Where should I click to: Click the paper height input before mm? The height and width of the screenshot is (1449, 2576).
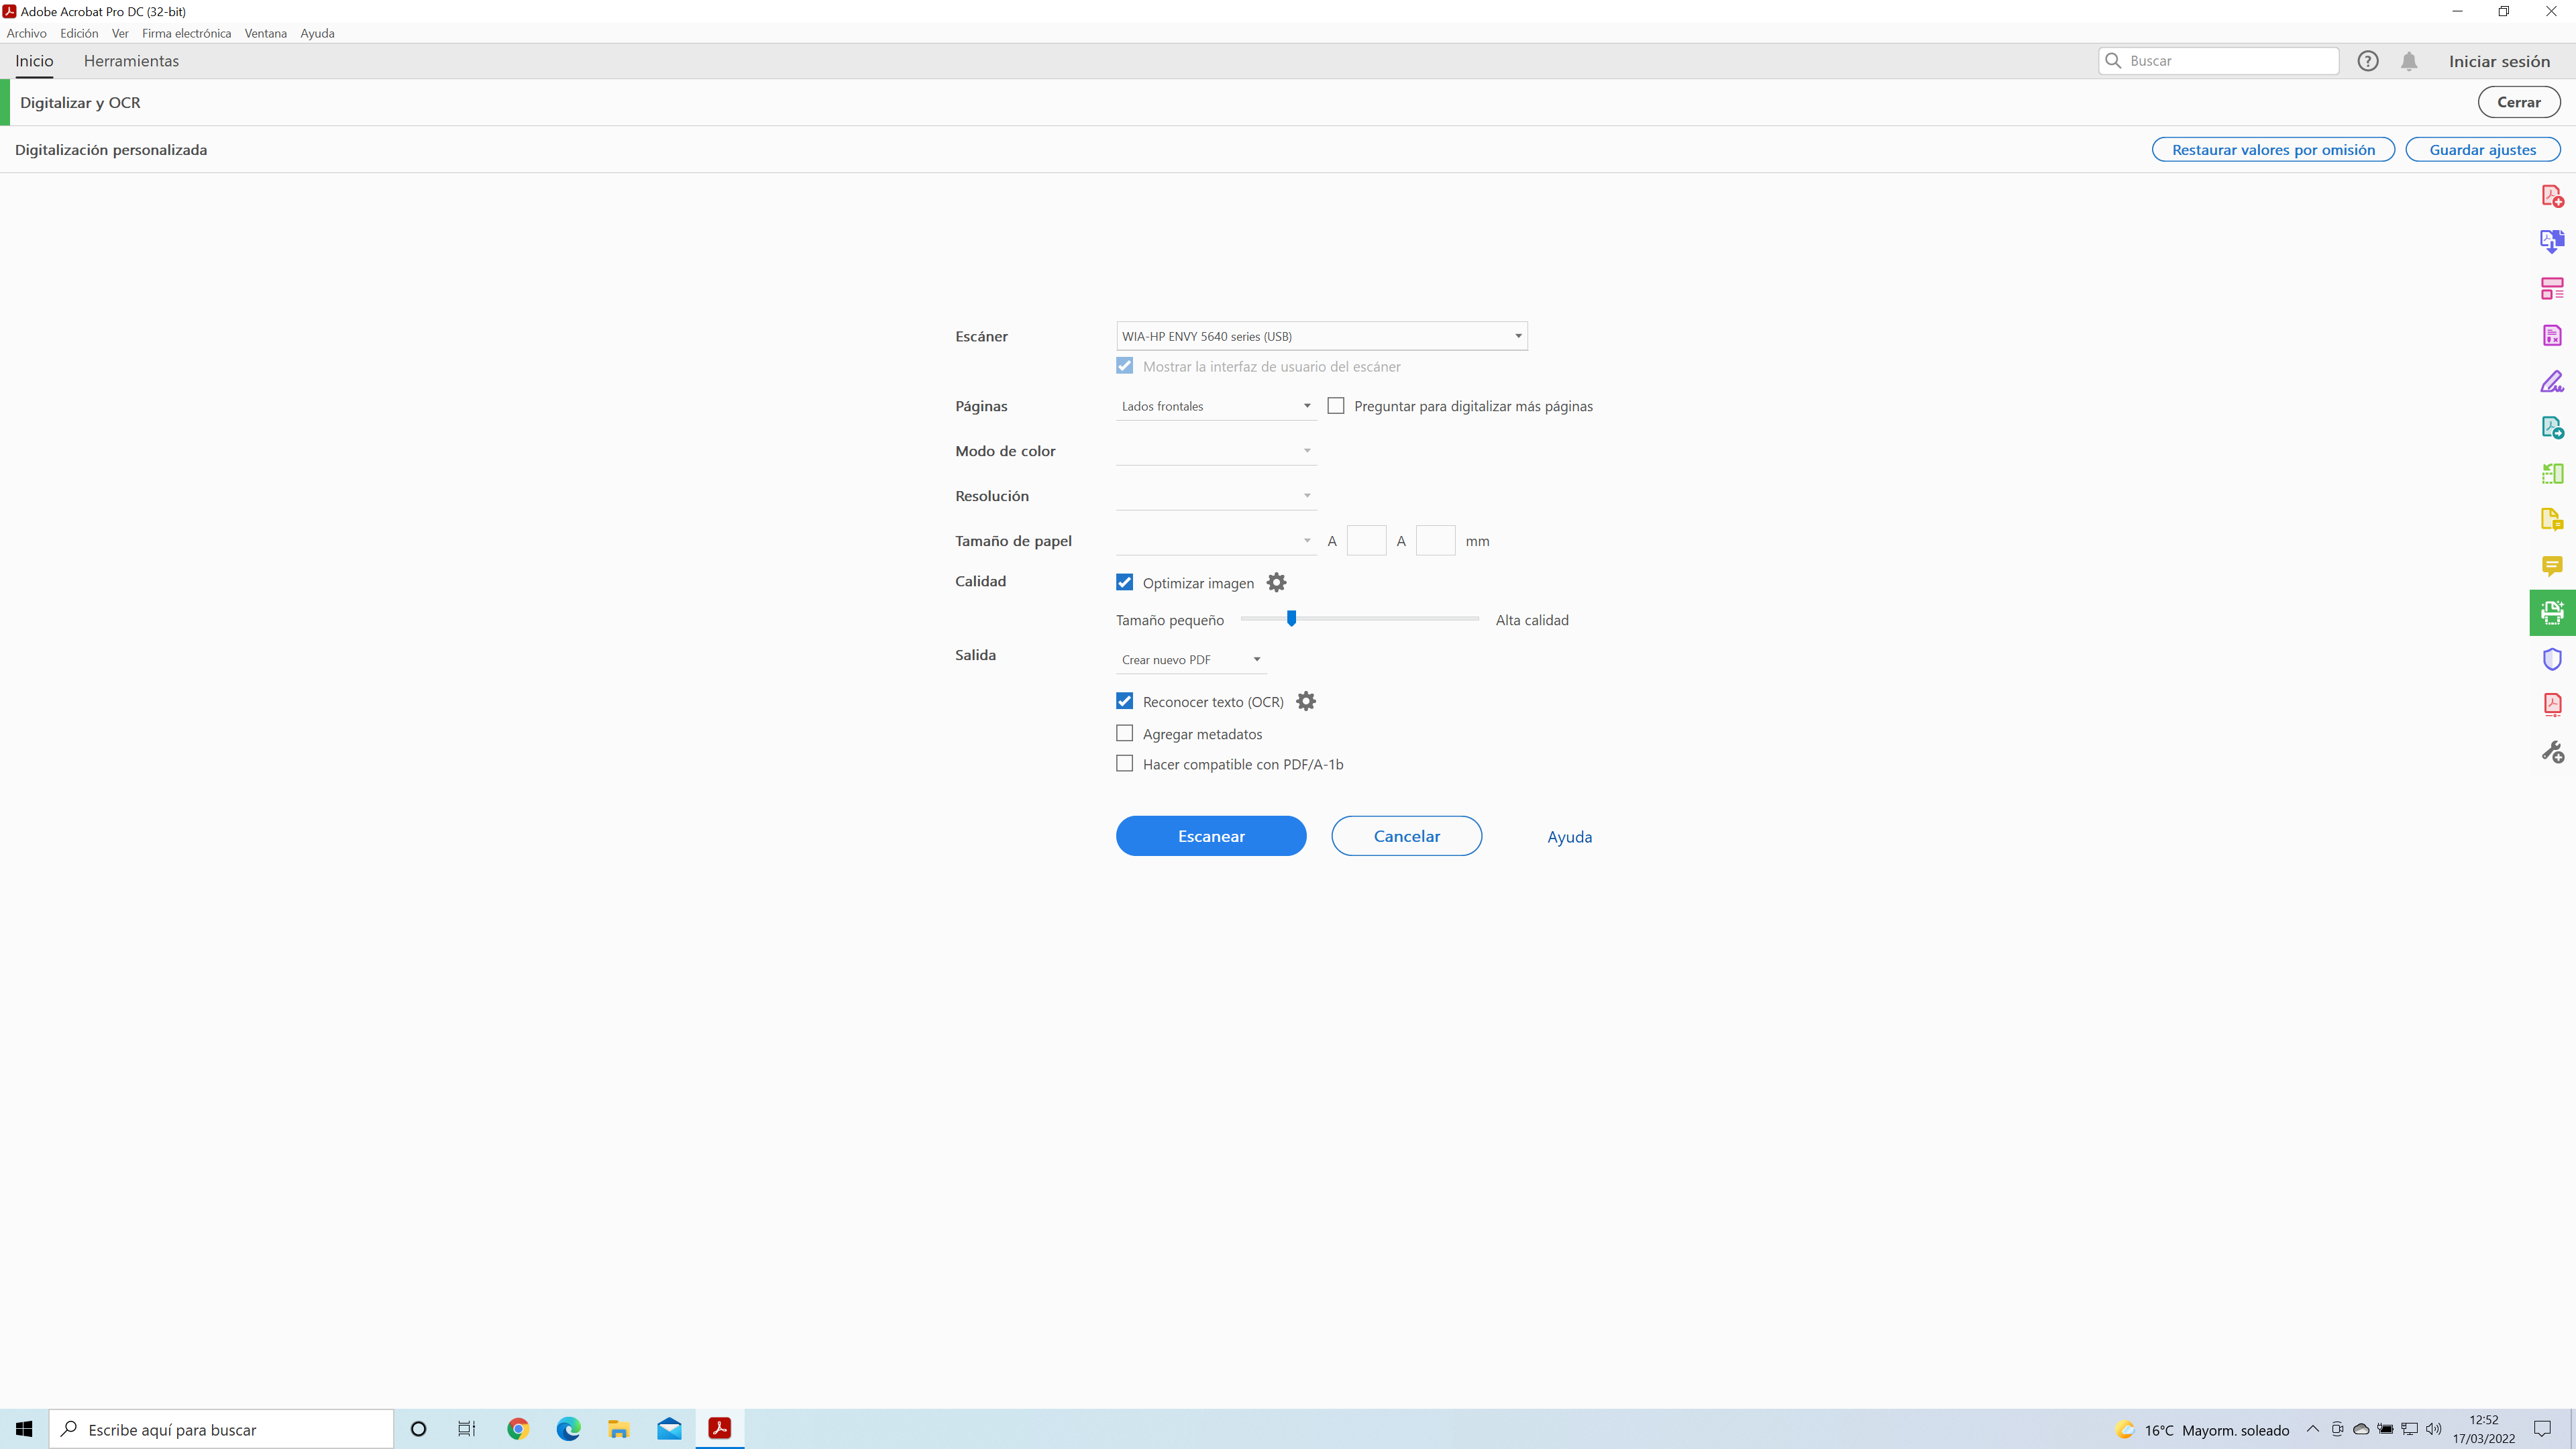pyautogui.click(x=1436, y=541)
